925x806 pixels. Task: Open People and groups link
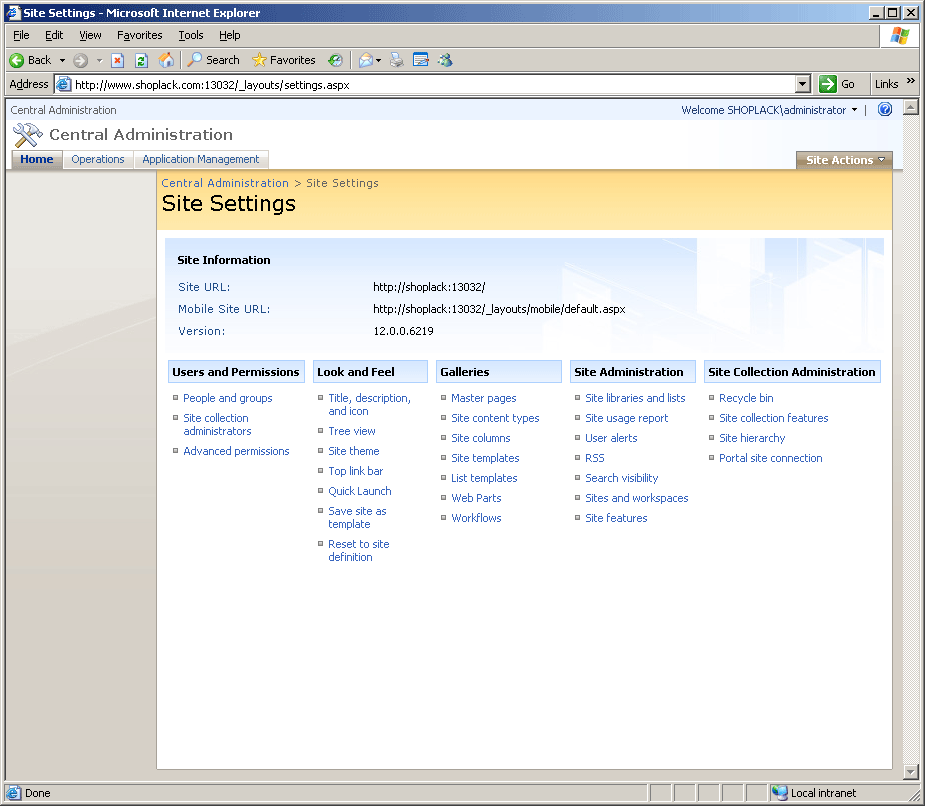[228, 398]
